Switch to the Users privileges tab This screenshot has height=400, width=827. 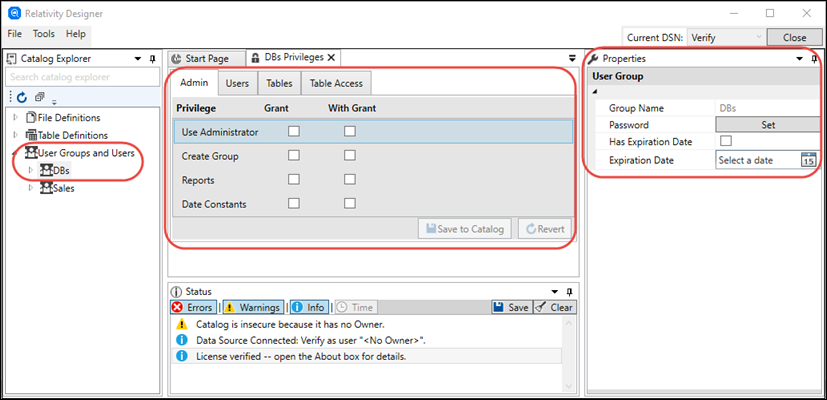(x=237, y=83)
